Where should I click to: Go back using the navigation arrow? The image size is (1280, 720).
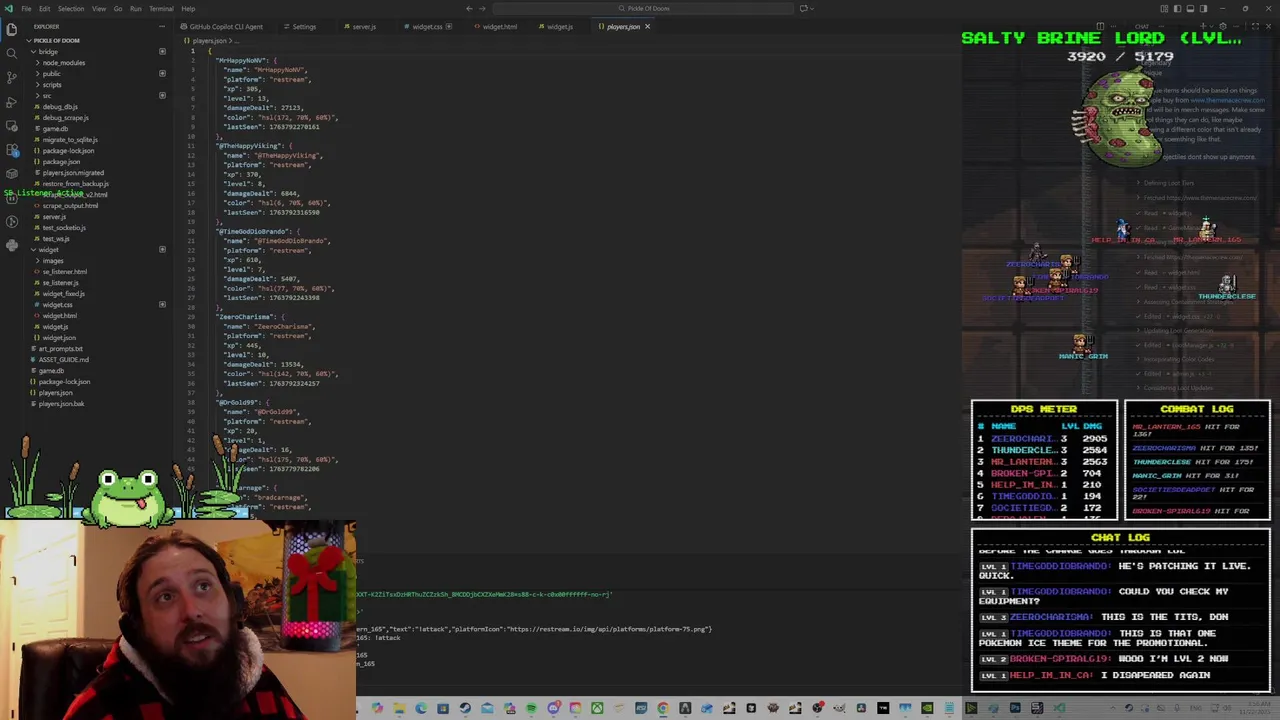point(469,9)
